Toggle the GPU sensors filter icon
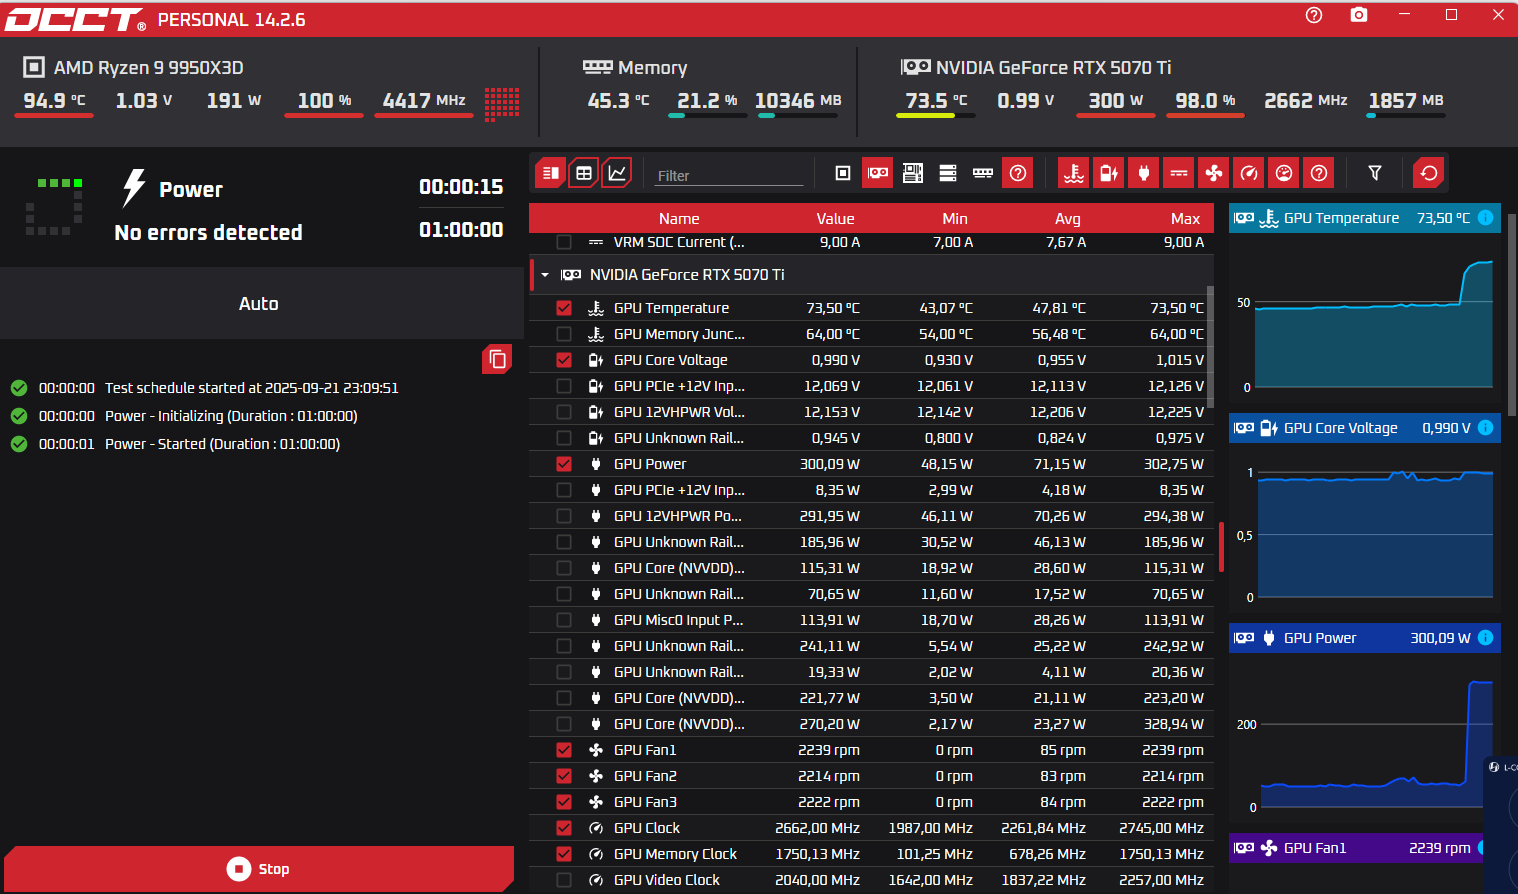The image size is (1518, 894). pos(878,173)
